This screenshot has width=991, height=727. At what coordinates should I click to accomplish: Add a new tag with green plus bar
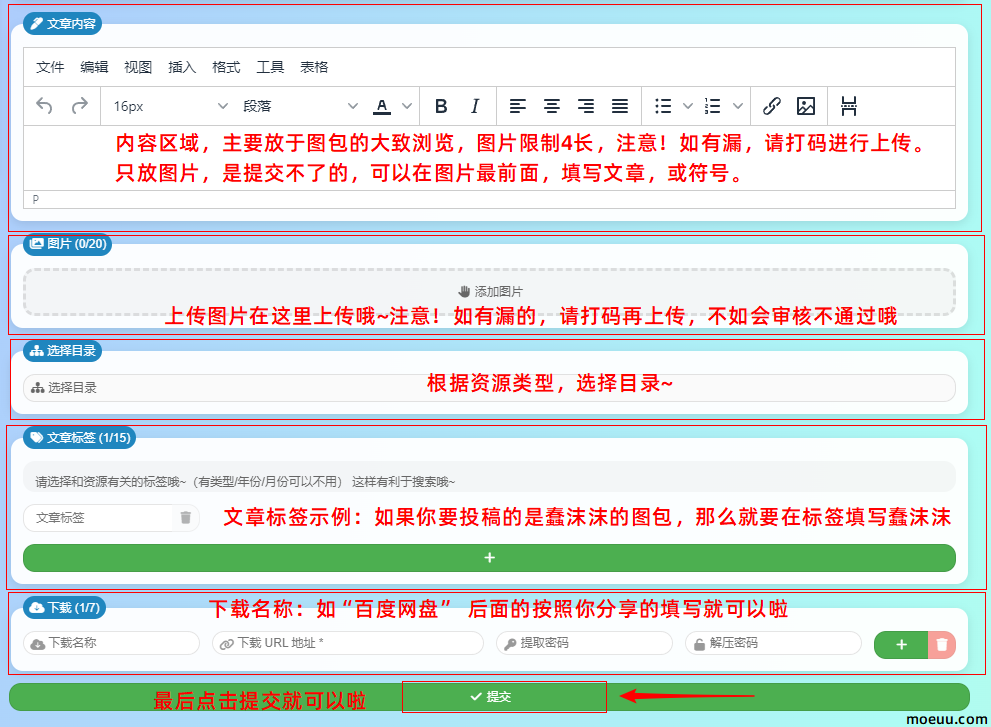489,558
